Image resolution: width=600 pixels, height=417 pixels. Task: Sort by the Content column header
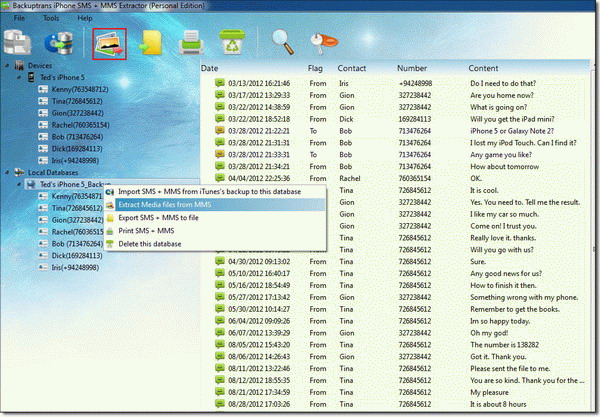tap(483, 68)
